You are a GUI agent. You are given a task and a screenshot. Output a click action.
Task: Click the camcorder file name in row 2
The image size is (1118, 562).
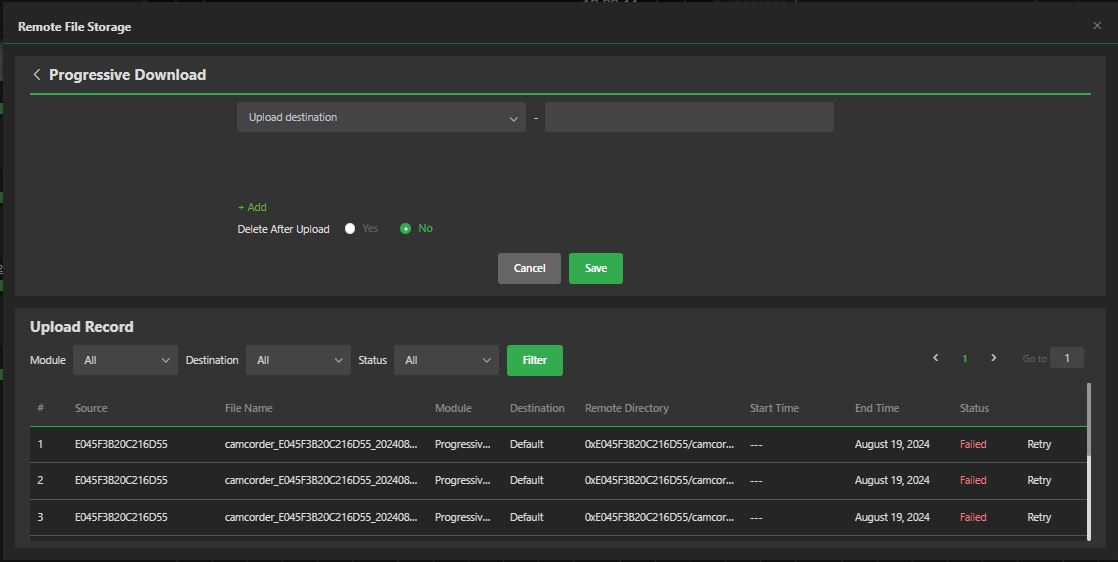(321, 481)
